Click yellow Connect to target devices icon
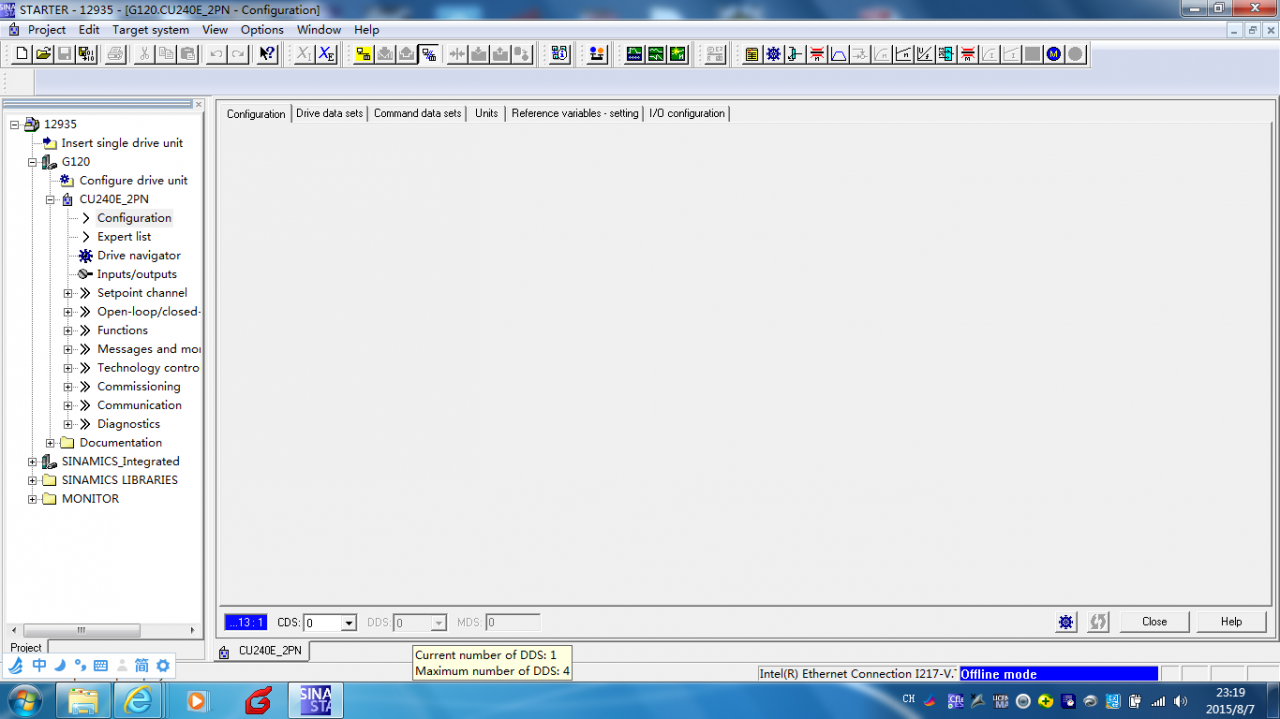Image resolution: width=1280 pixels, height=719 pixels. pyautogui.click(x=363, y=54)
